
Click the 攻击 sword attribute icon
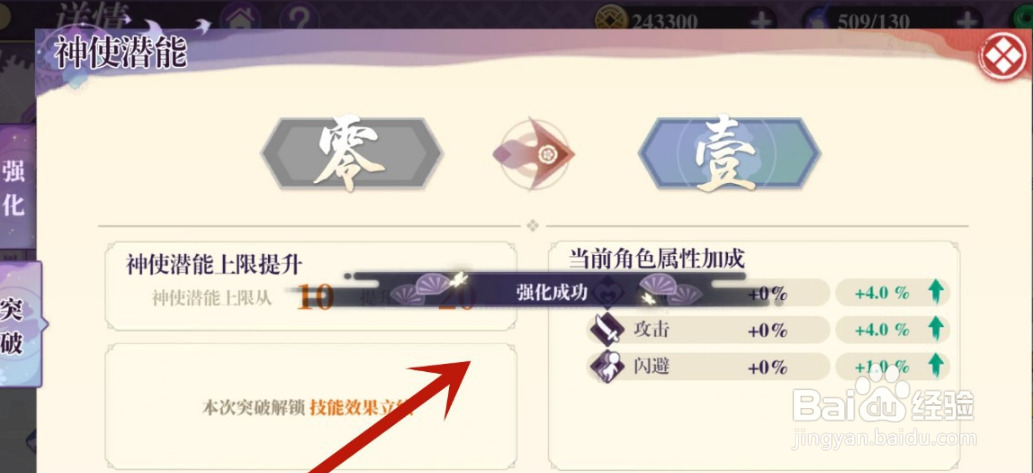(x=605, y=329)
